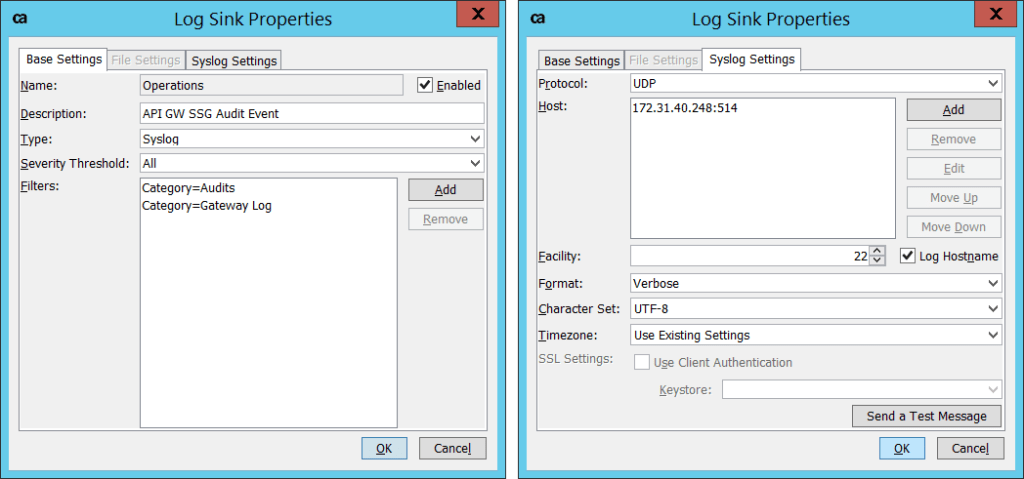The image size is (1024, 479).
Task: Increase Facility value with up arrow
Action: click(878, 251)
